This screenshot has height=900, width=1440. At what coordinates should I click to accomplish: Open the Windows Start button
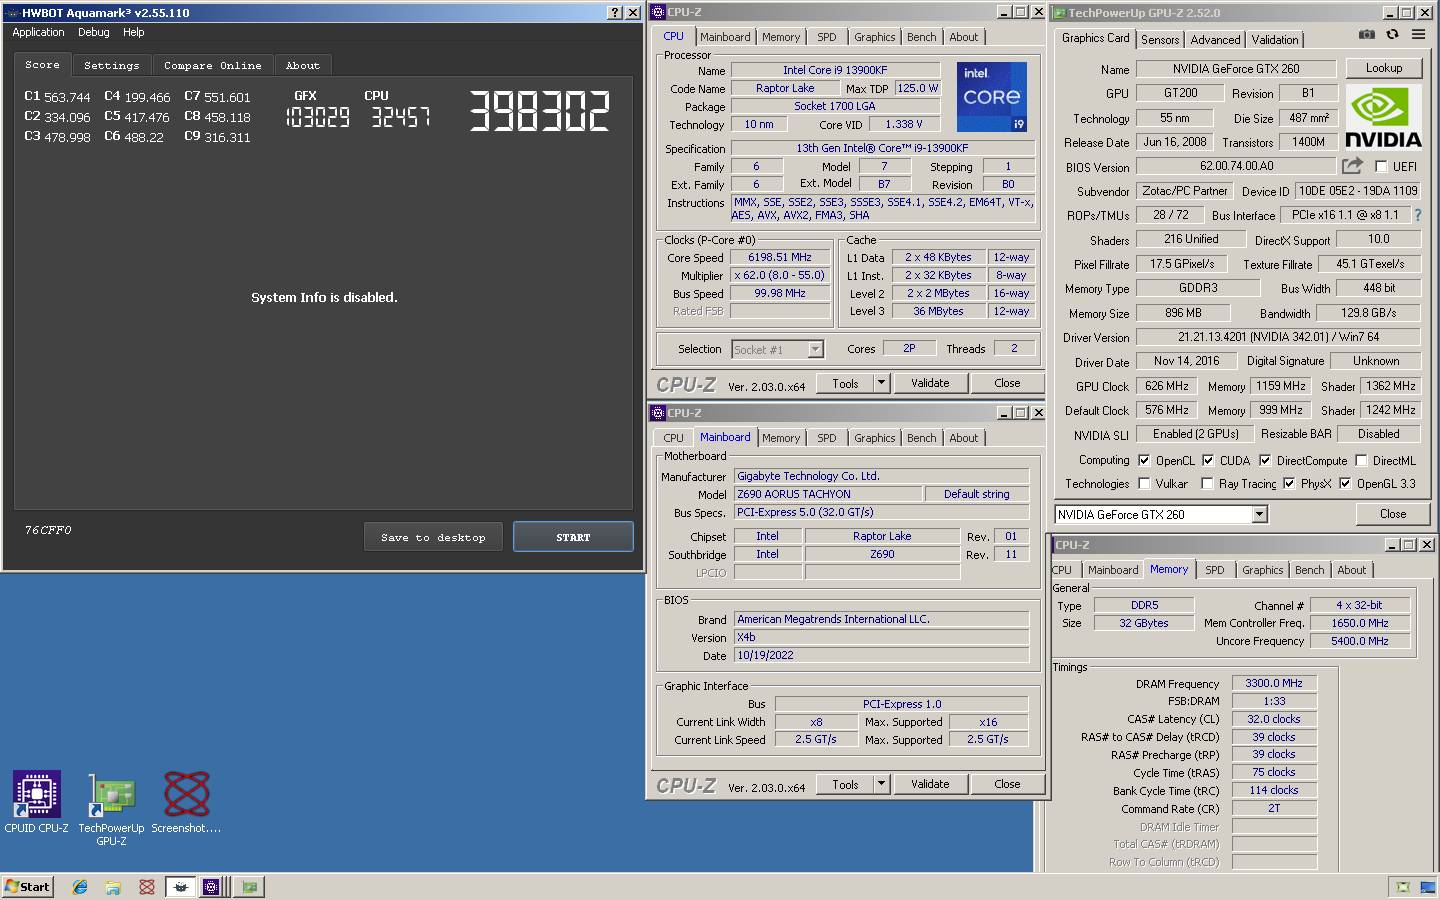pos(27,887)
